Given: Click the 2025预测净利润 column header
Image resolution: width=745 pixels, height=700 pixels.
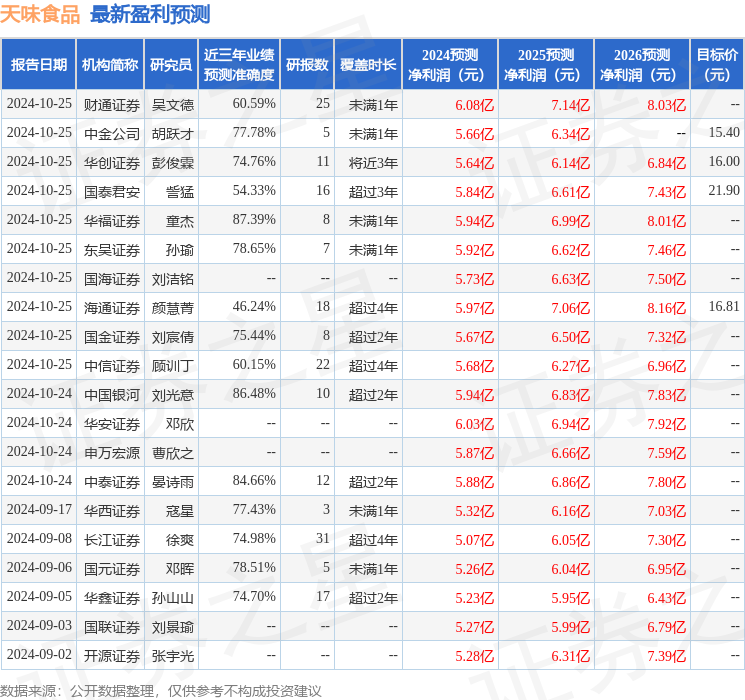Looking at the screenshot, I should 546,64.
